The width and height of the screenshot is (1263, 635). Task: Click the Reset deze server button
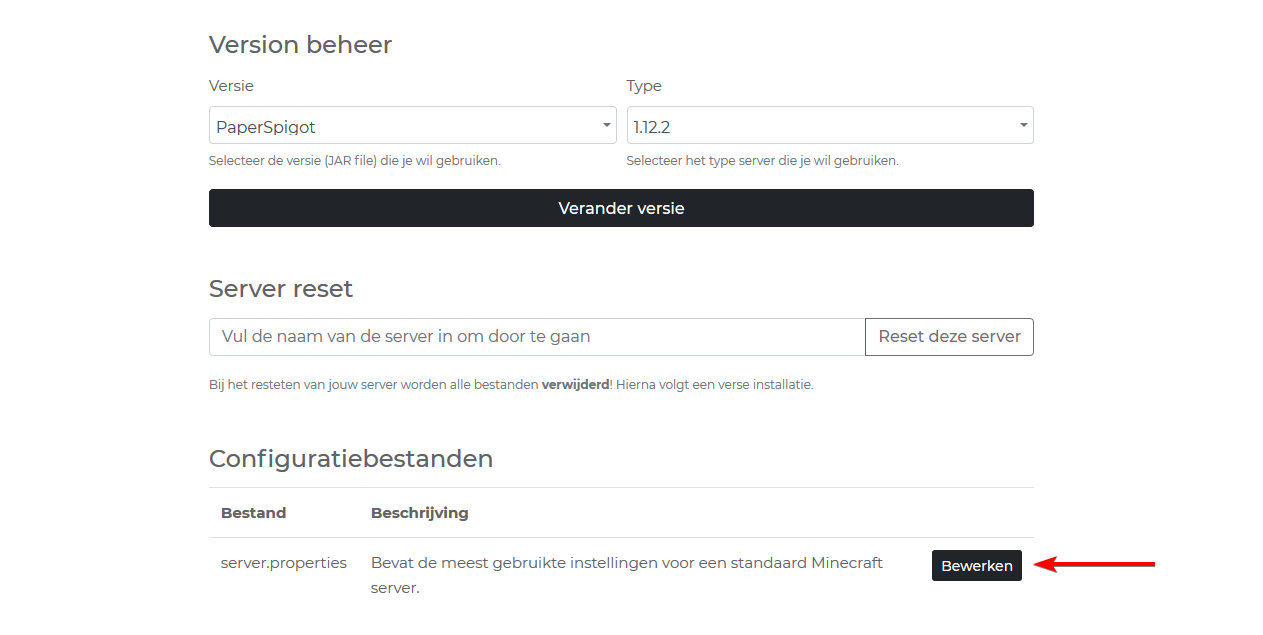[949, 337]
